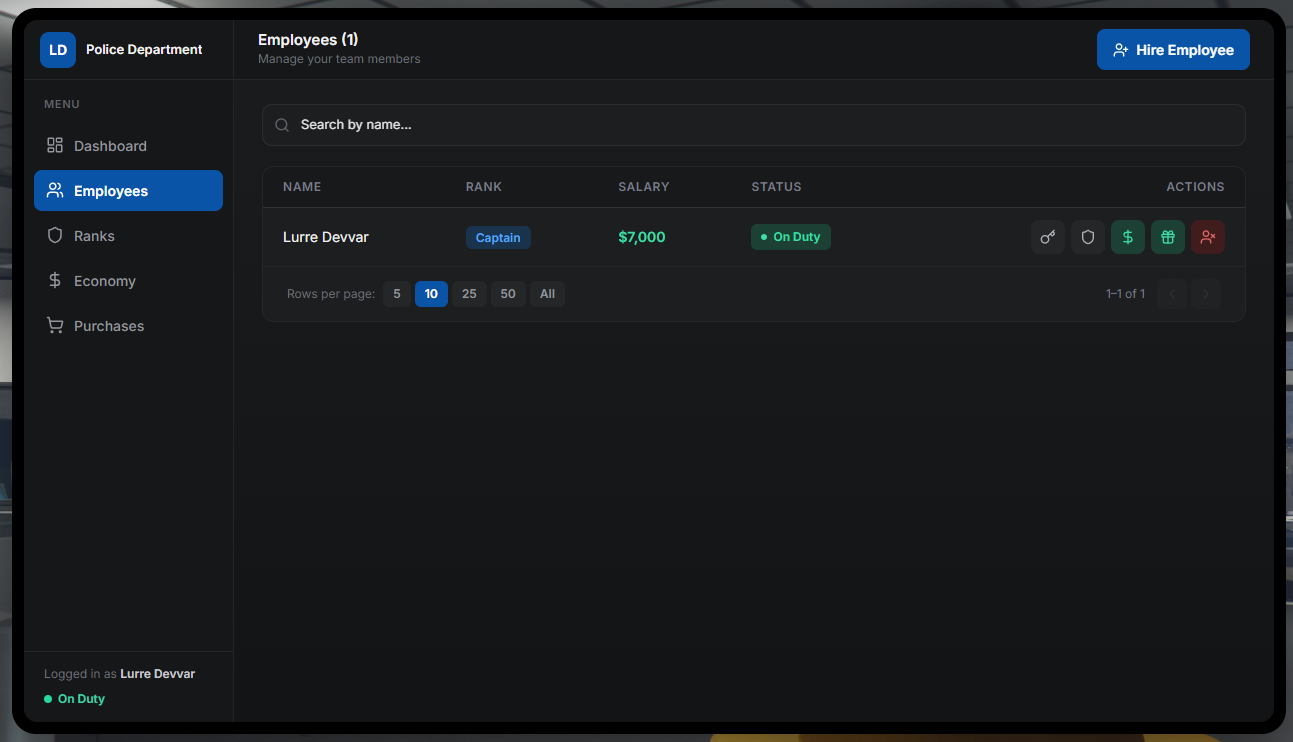Click the On Duty status badge in table
This screenshot has height=742, width=1293.
coord(790,237)
